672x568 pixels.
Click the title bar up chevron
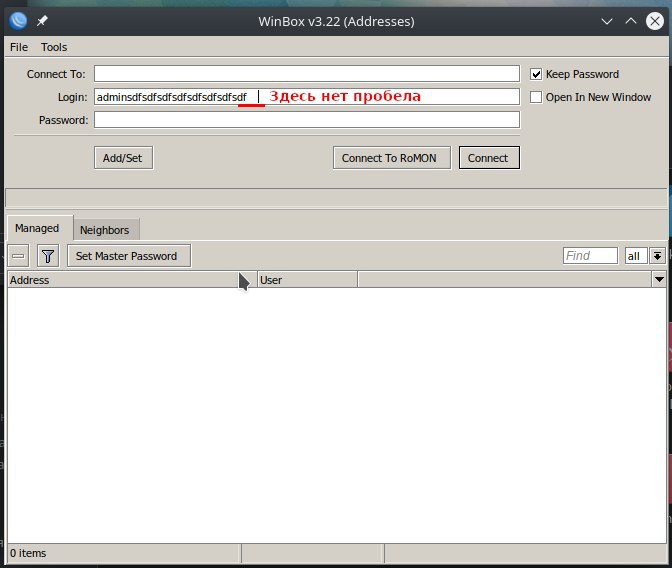tap(630, 21)
